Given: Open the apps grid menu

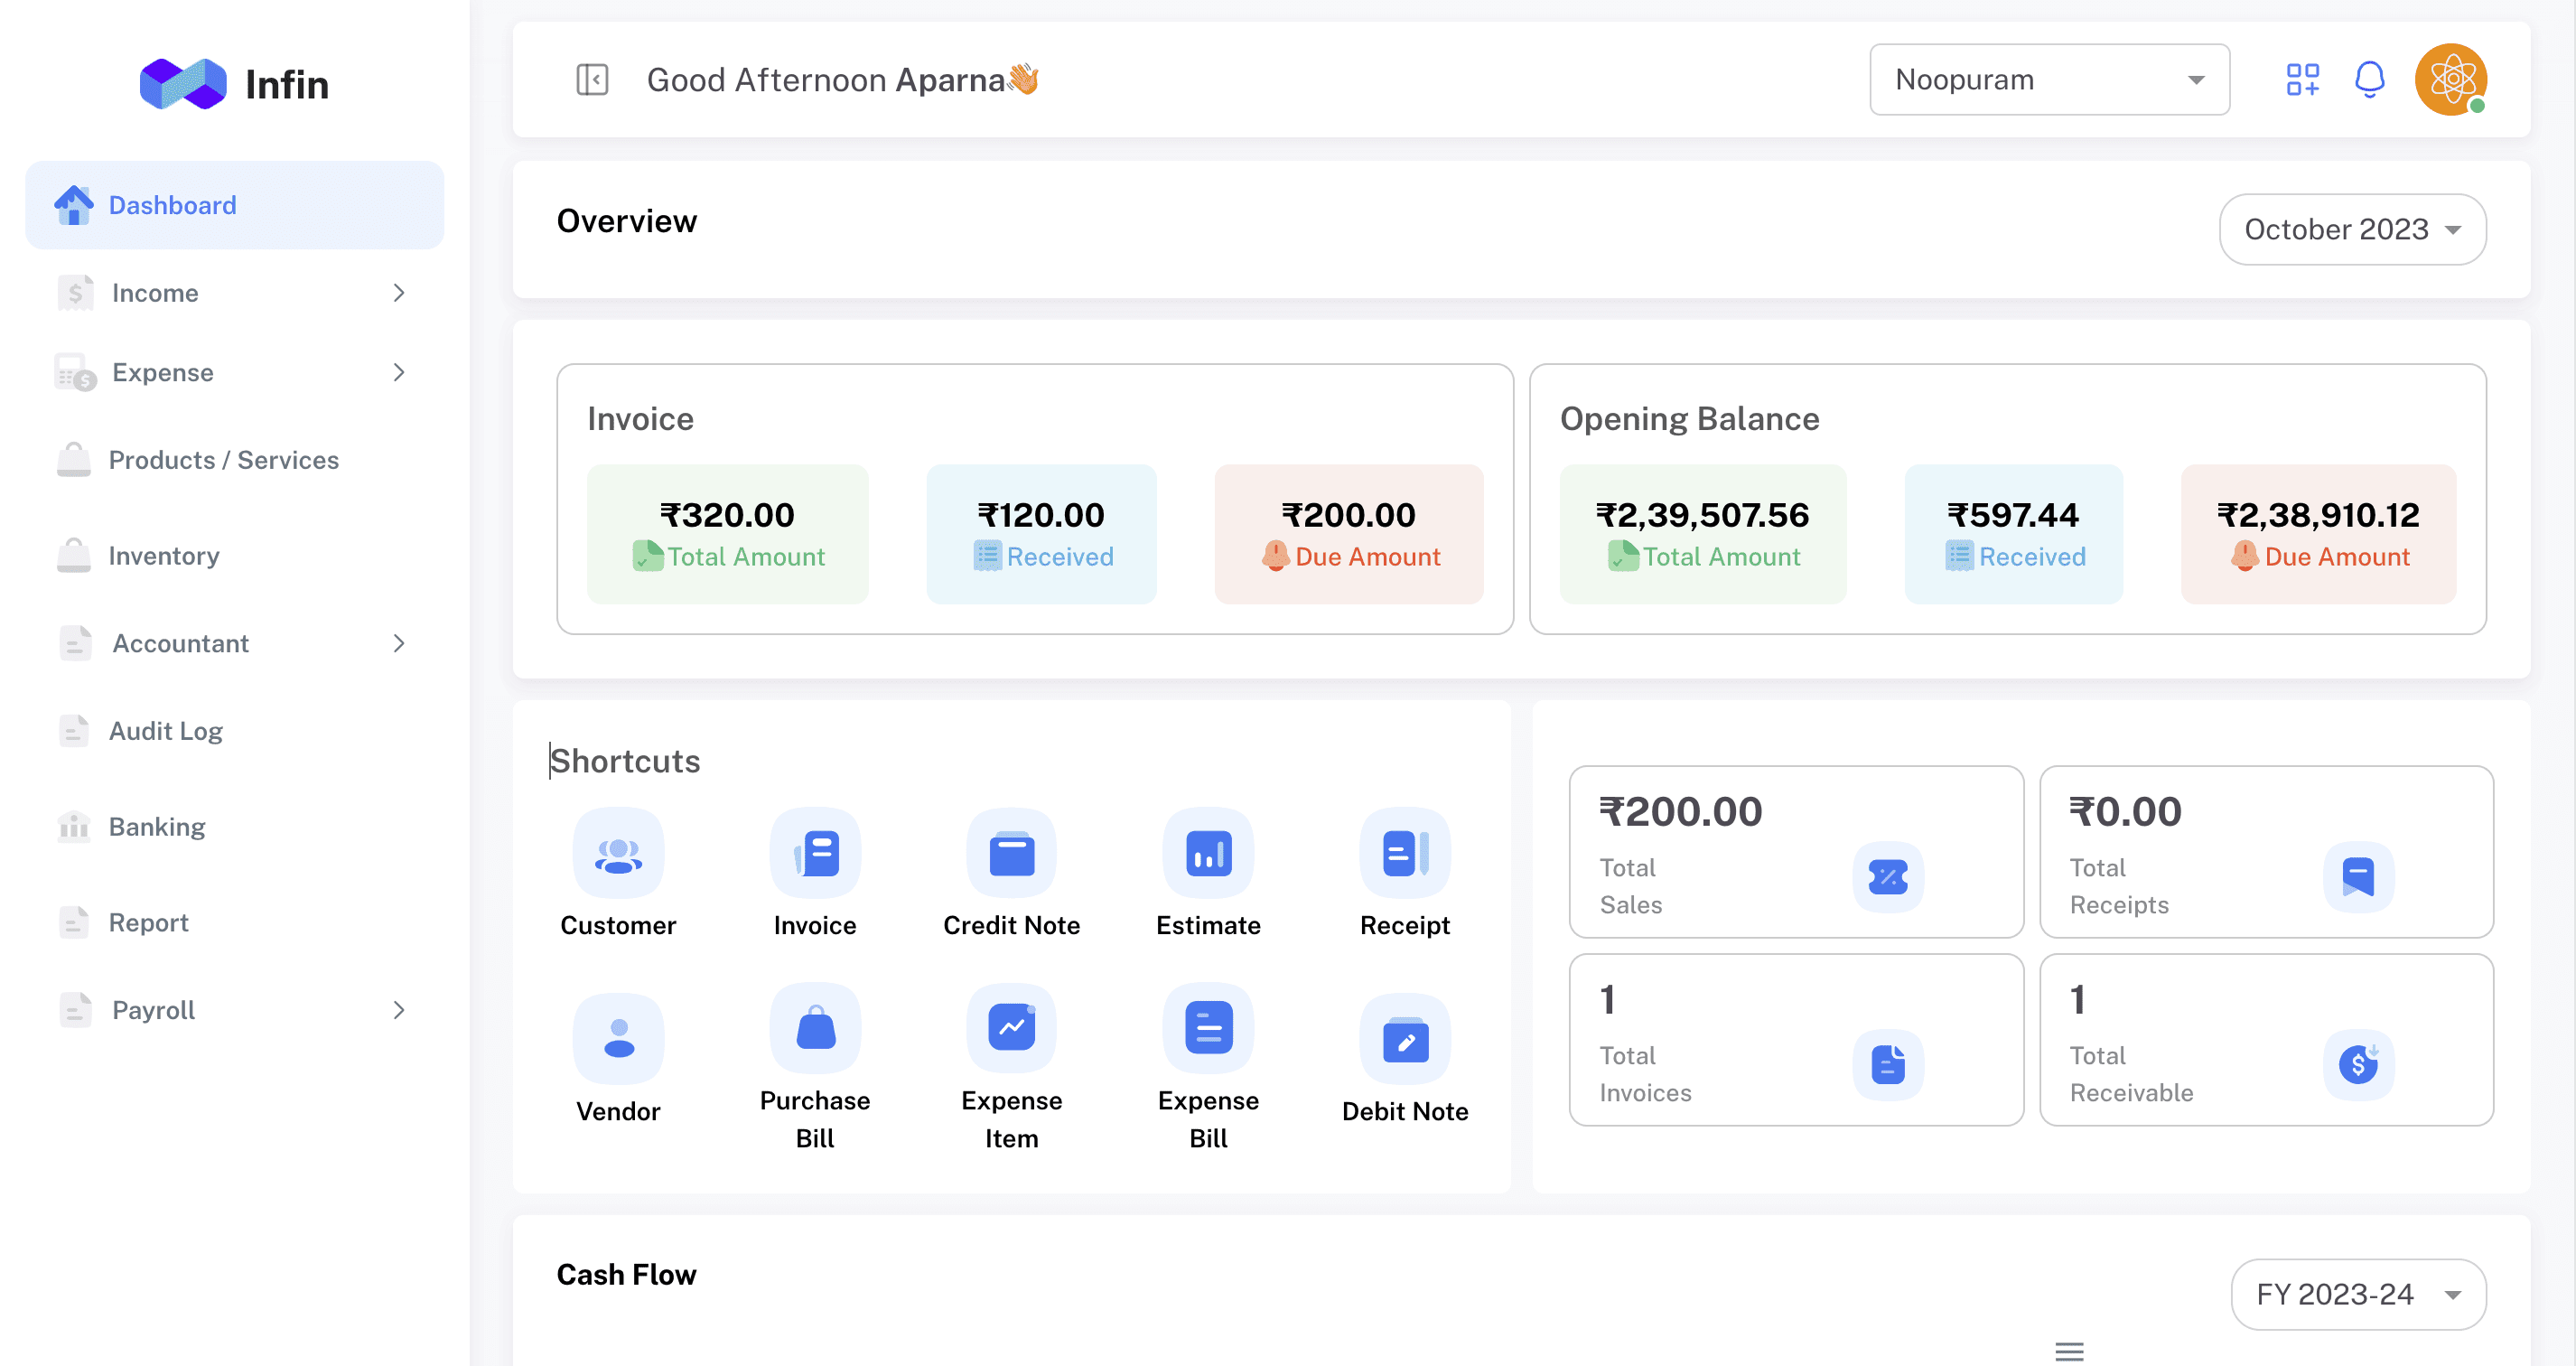Looking at the screenshot, I should coord(2303,79).
